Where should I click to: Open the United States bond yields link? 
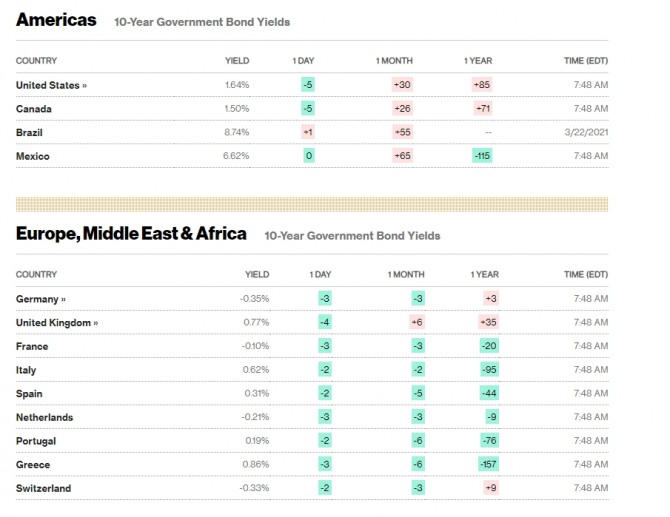51,85
